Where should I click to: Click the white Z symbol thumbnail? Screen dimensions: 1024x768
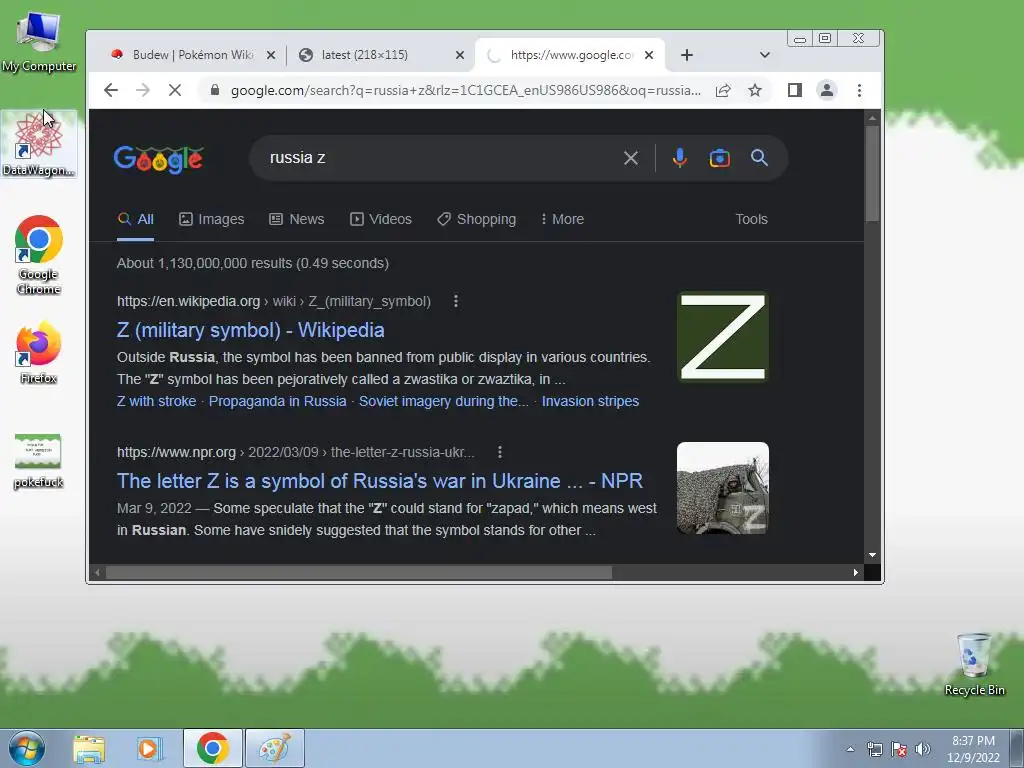(x=723, y=337)
